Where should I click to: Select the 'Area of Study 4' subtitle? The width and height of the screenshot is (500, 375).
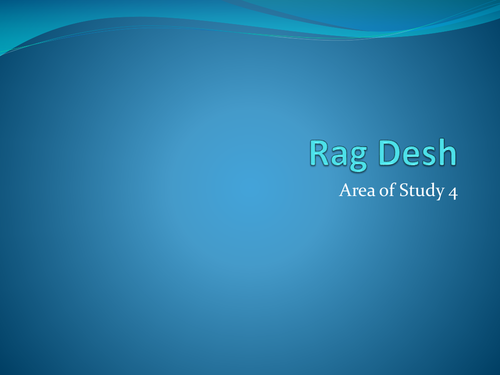coord(398,191)
